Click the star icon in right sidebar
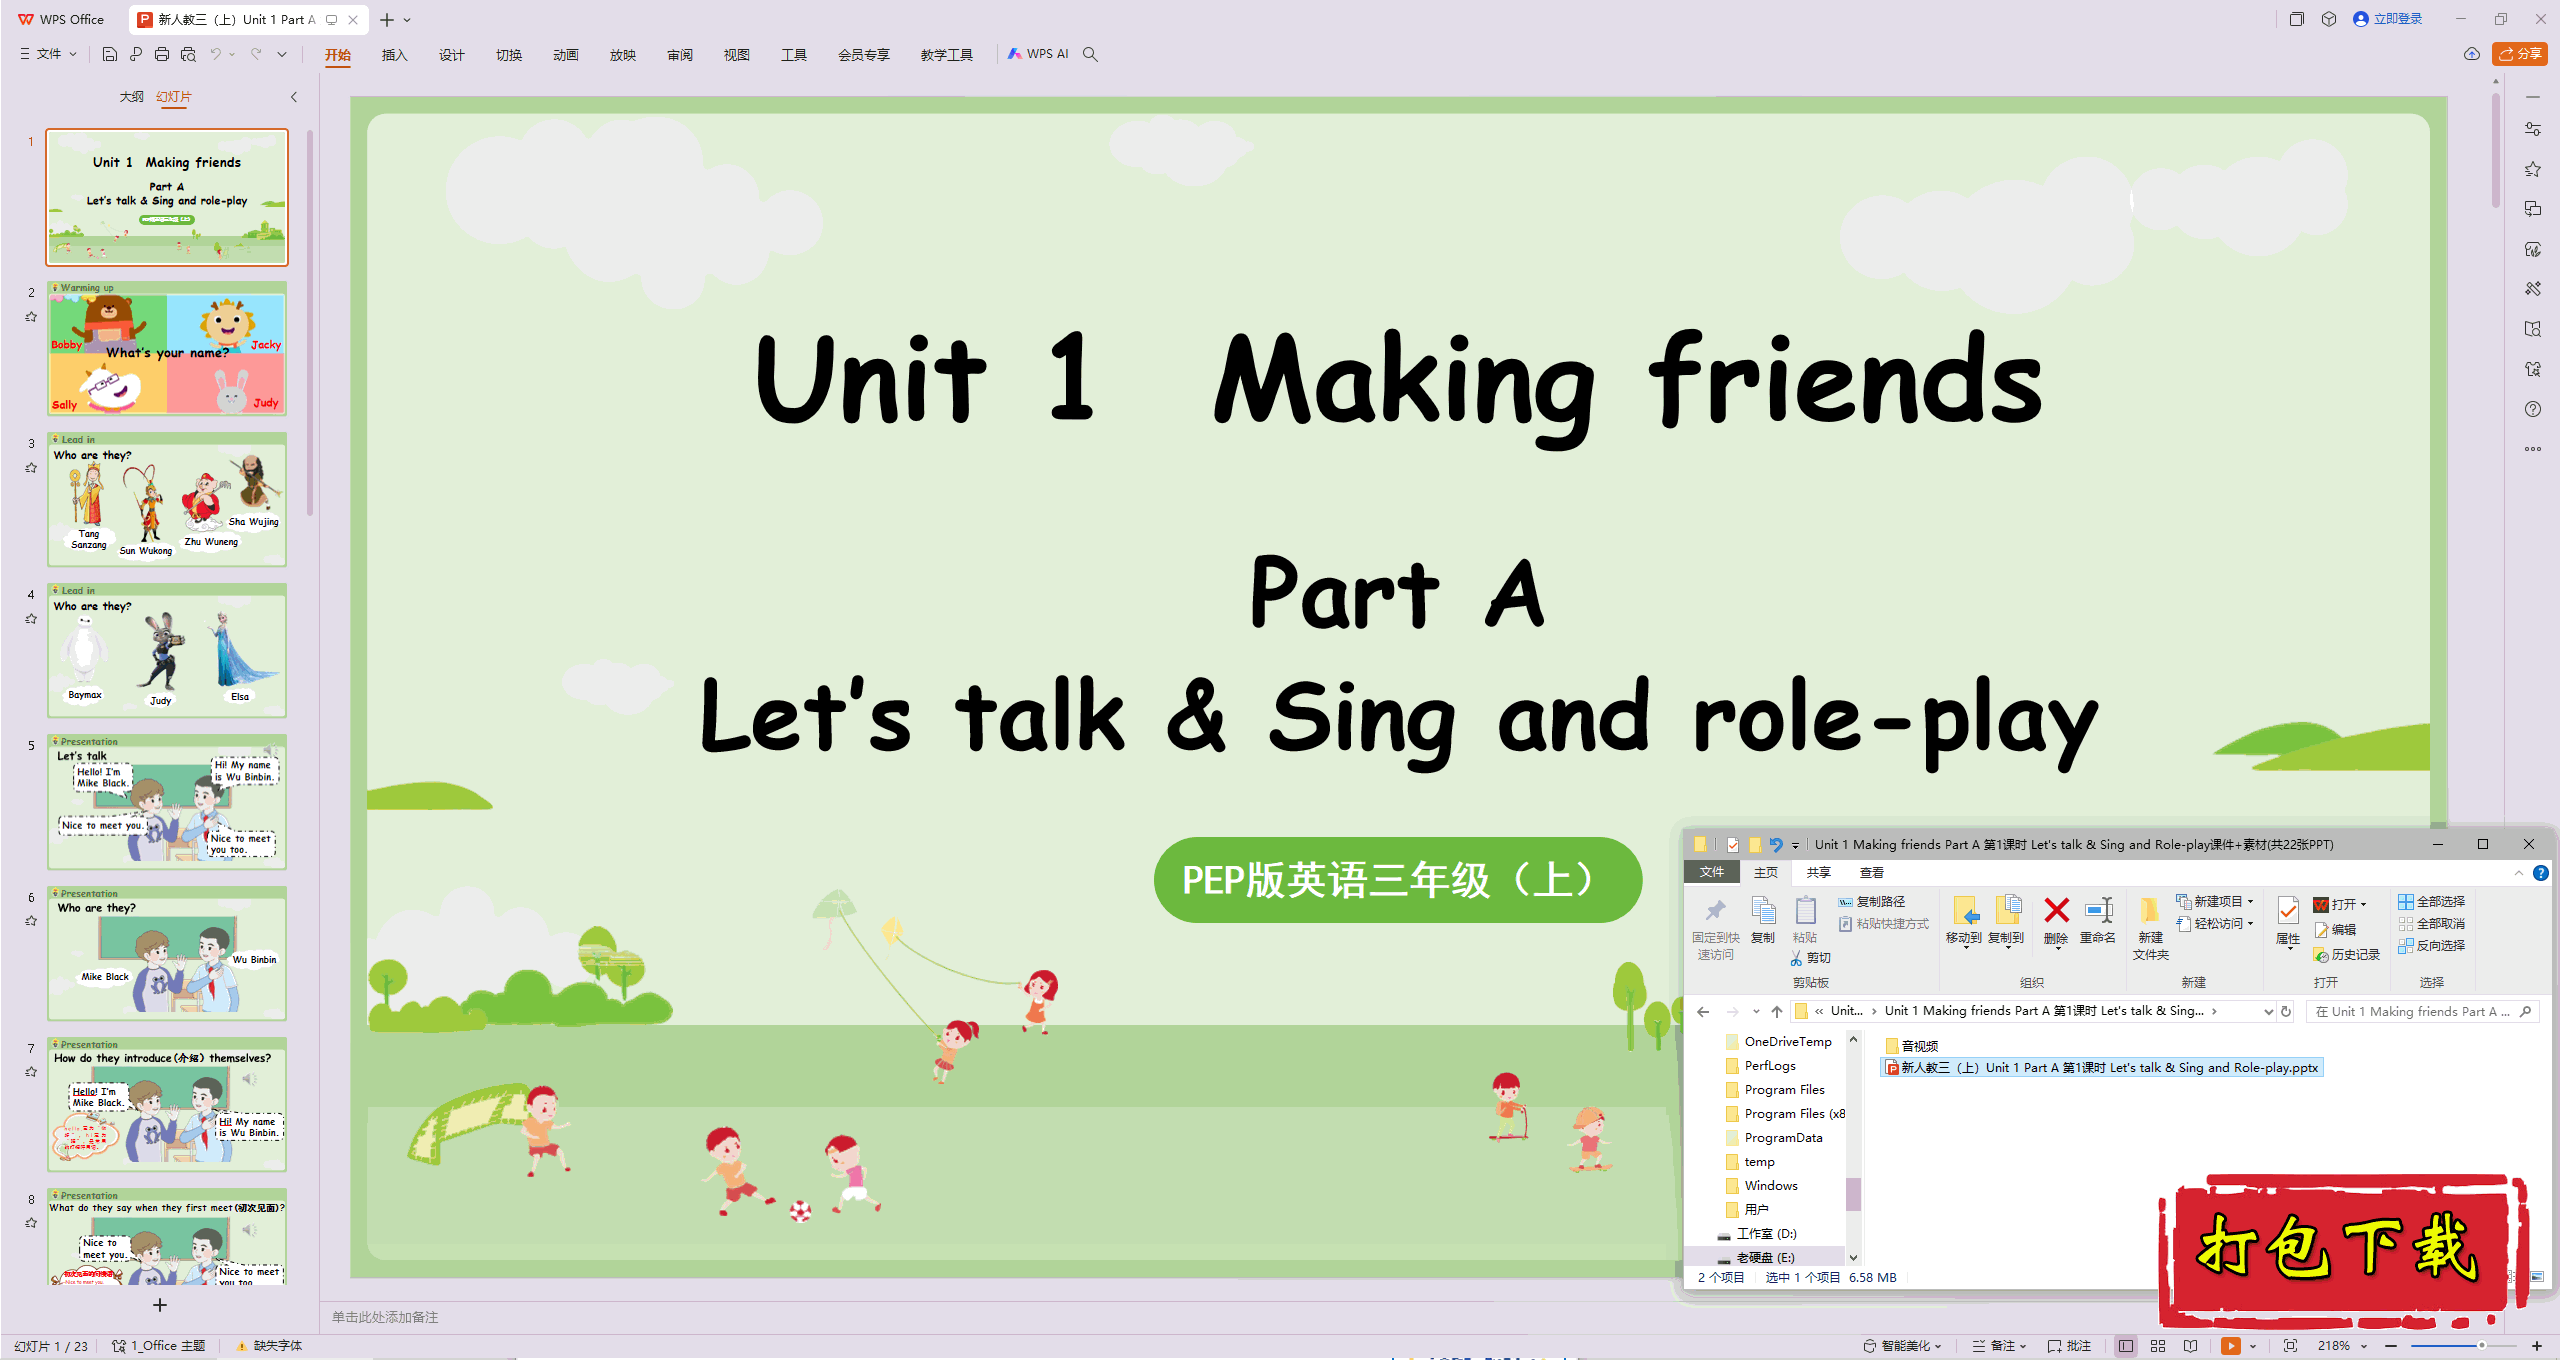Image resolution: width=2560 pixels, height=1360 pixels. pos(2533,169)
